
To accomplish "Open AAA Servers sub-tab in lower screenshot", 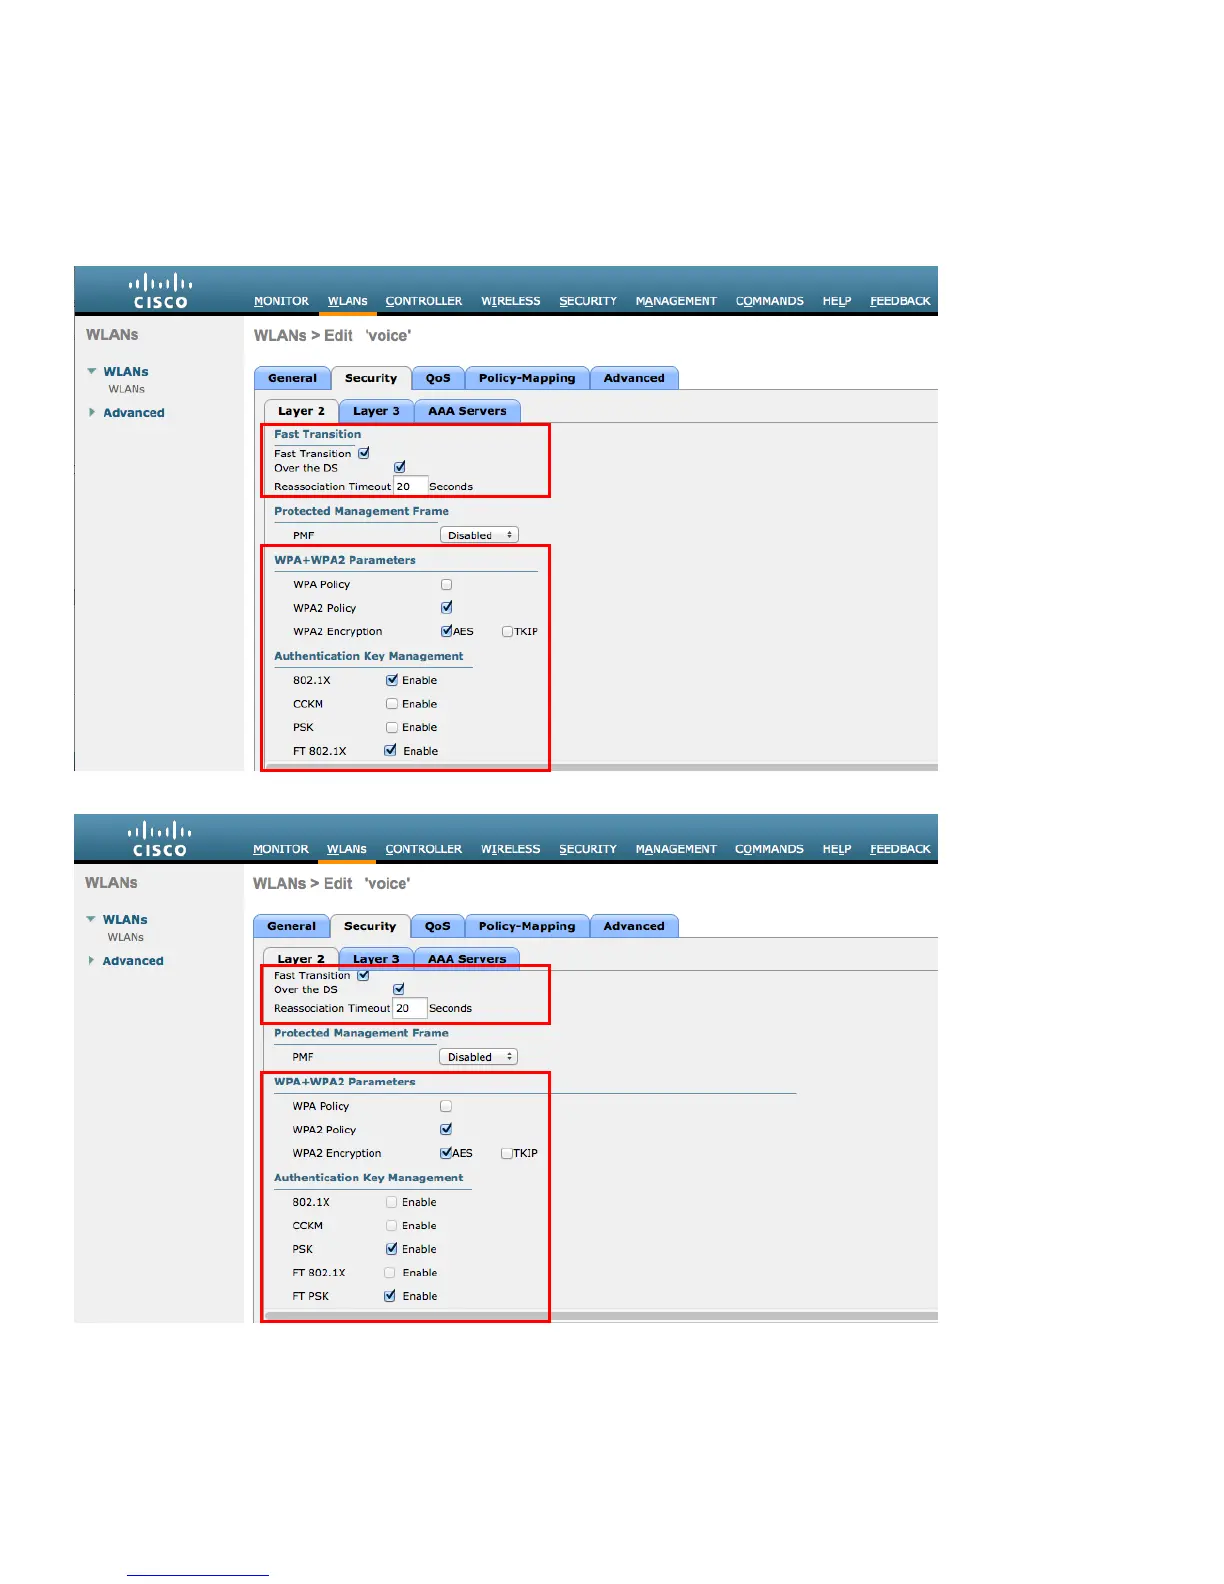I will click(x=467, y=958).
